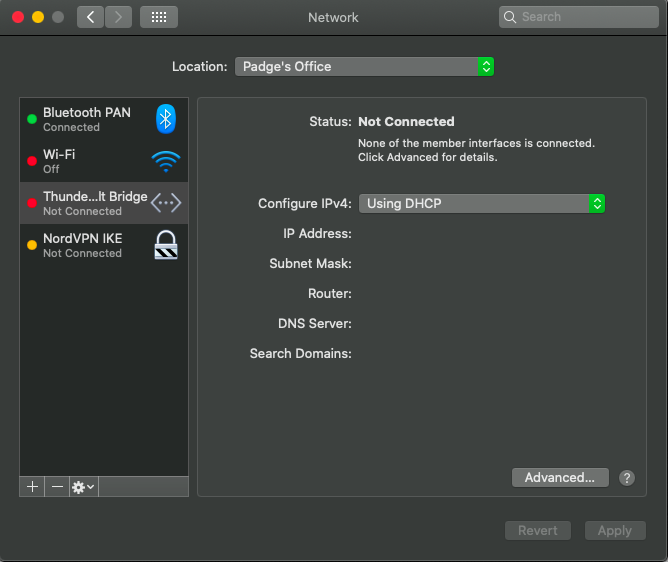Click the Bluetooth icon for Bluetooth PAN
Screen dimensions: 668x562
click(166, 119)
